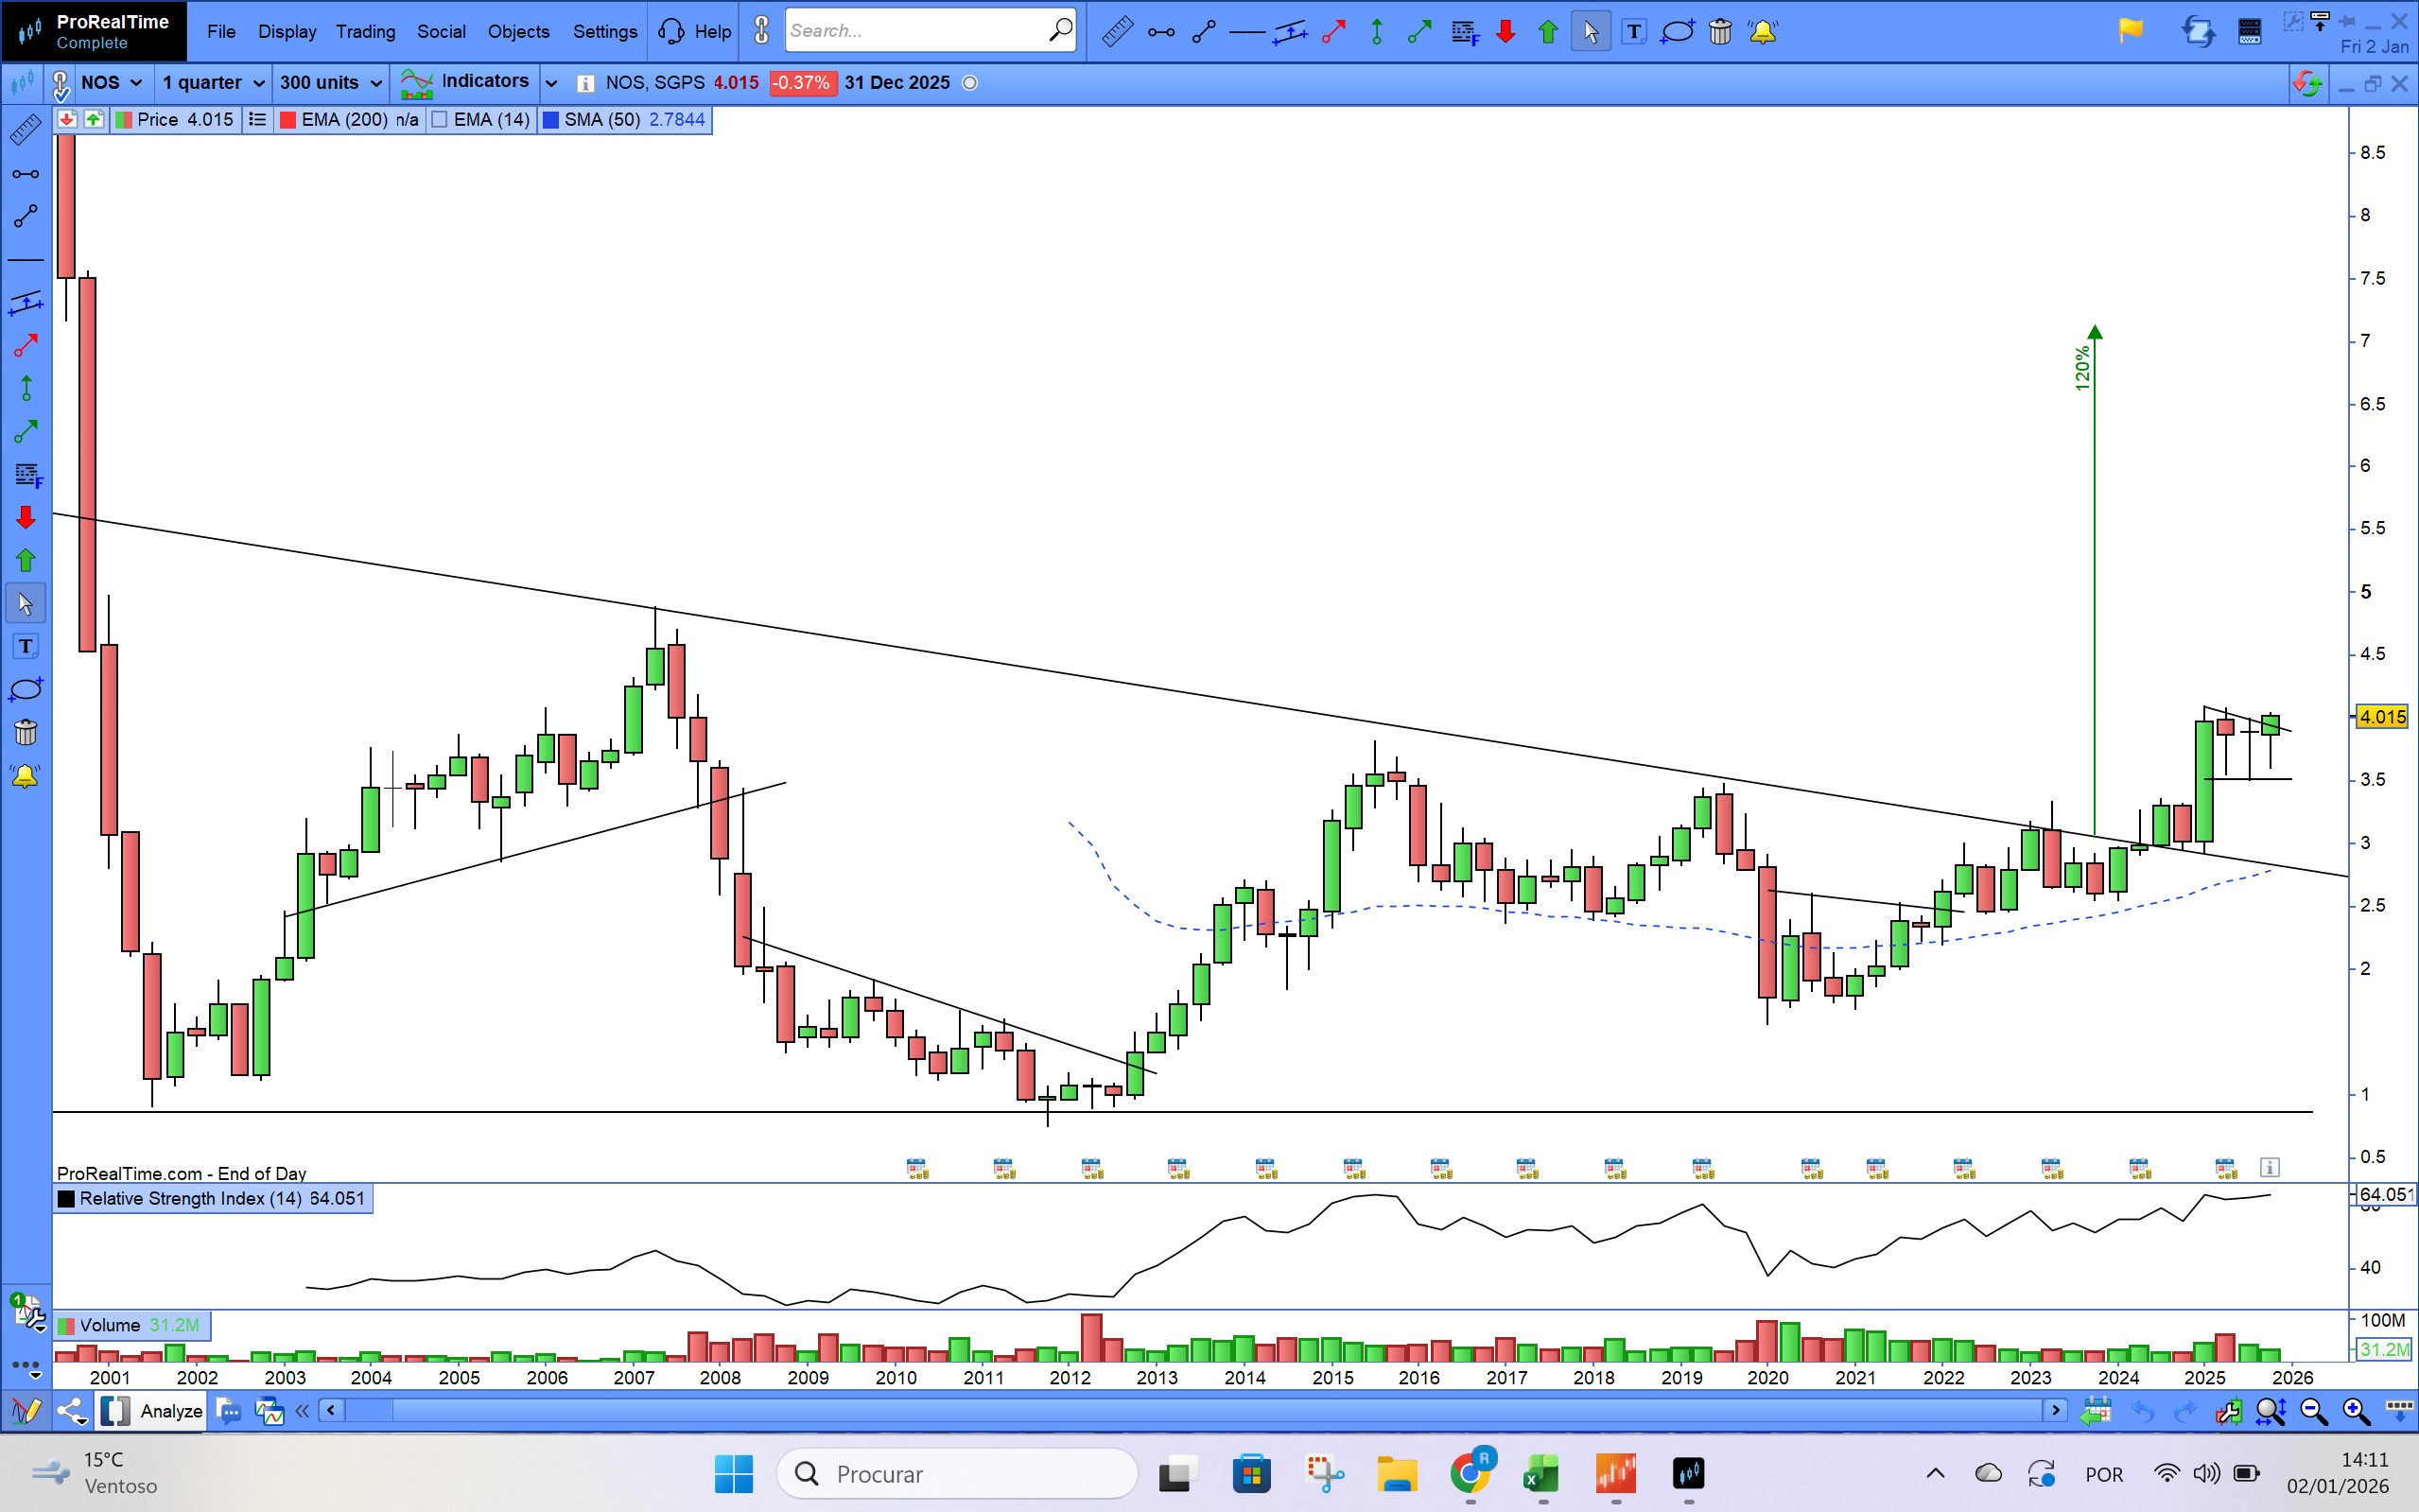The image size is (2419, 1512).
Task: Toggle the EMA (200) red indicator box
Action: coord(288,120)
